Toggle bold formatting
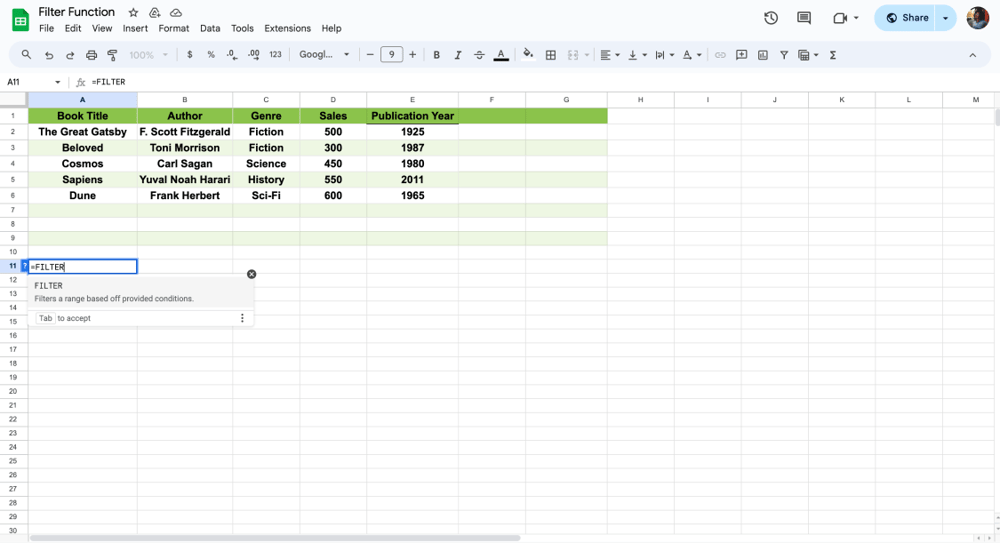This screenshot has width=1000, height=543. click(436, 55)
